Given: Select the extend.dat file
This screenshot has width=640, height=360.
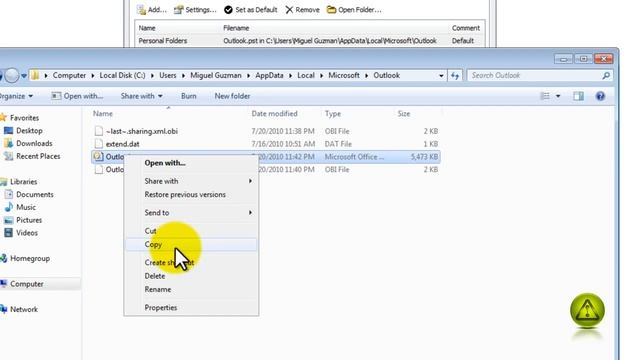Looking at the screenshot, I should [122, 144].
